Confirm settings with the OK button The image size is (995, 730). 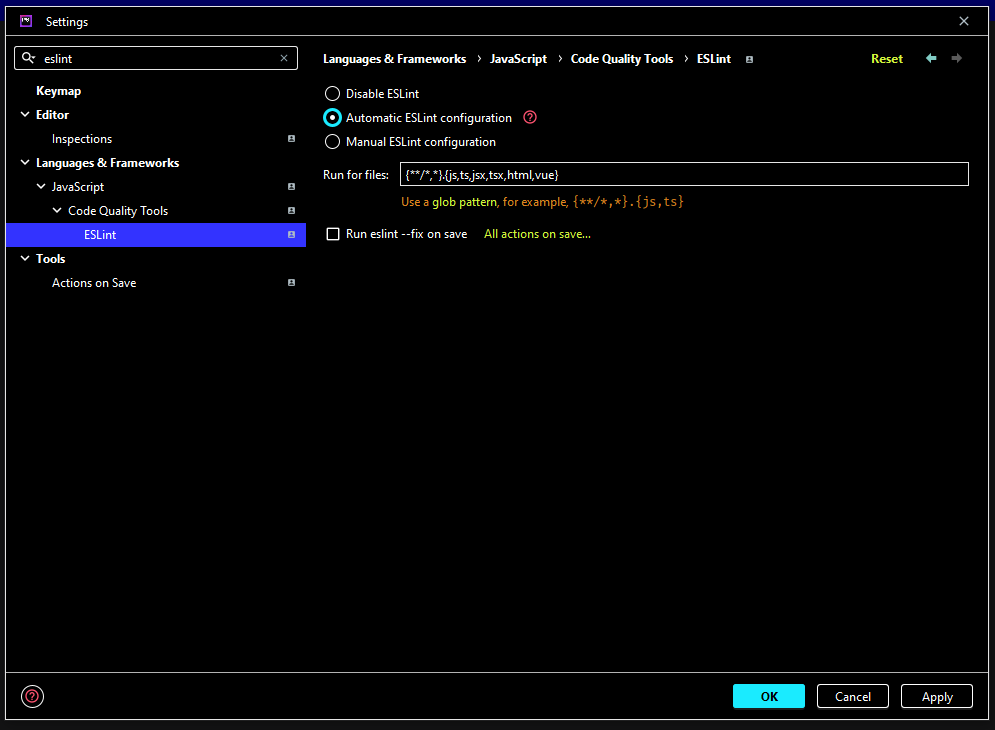click(x=768, y=696)
